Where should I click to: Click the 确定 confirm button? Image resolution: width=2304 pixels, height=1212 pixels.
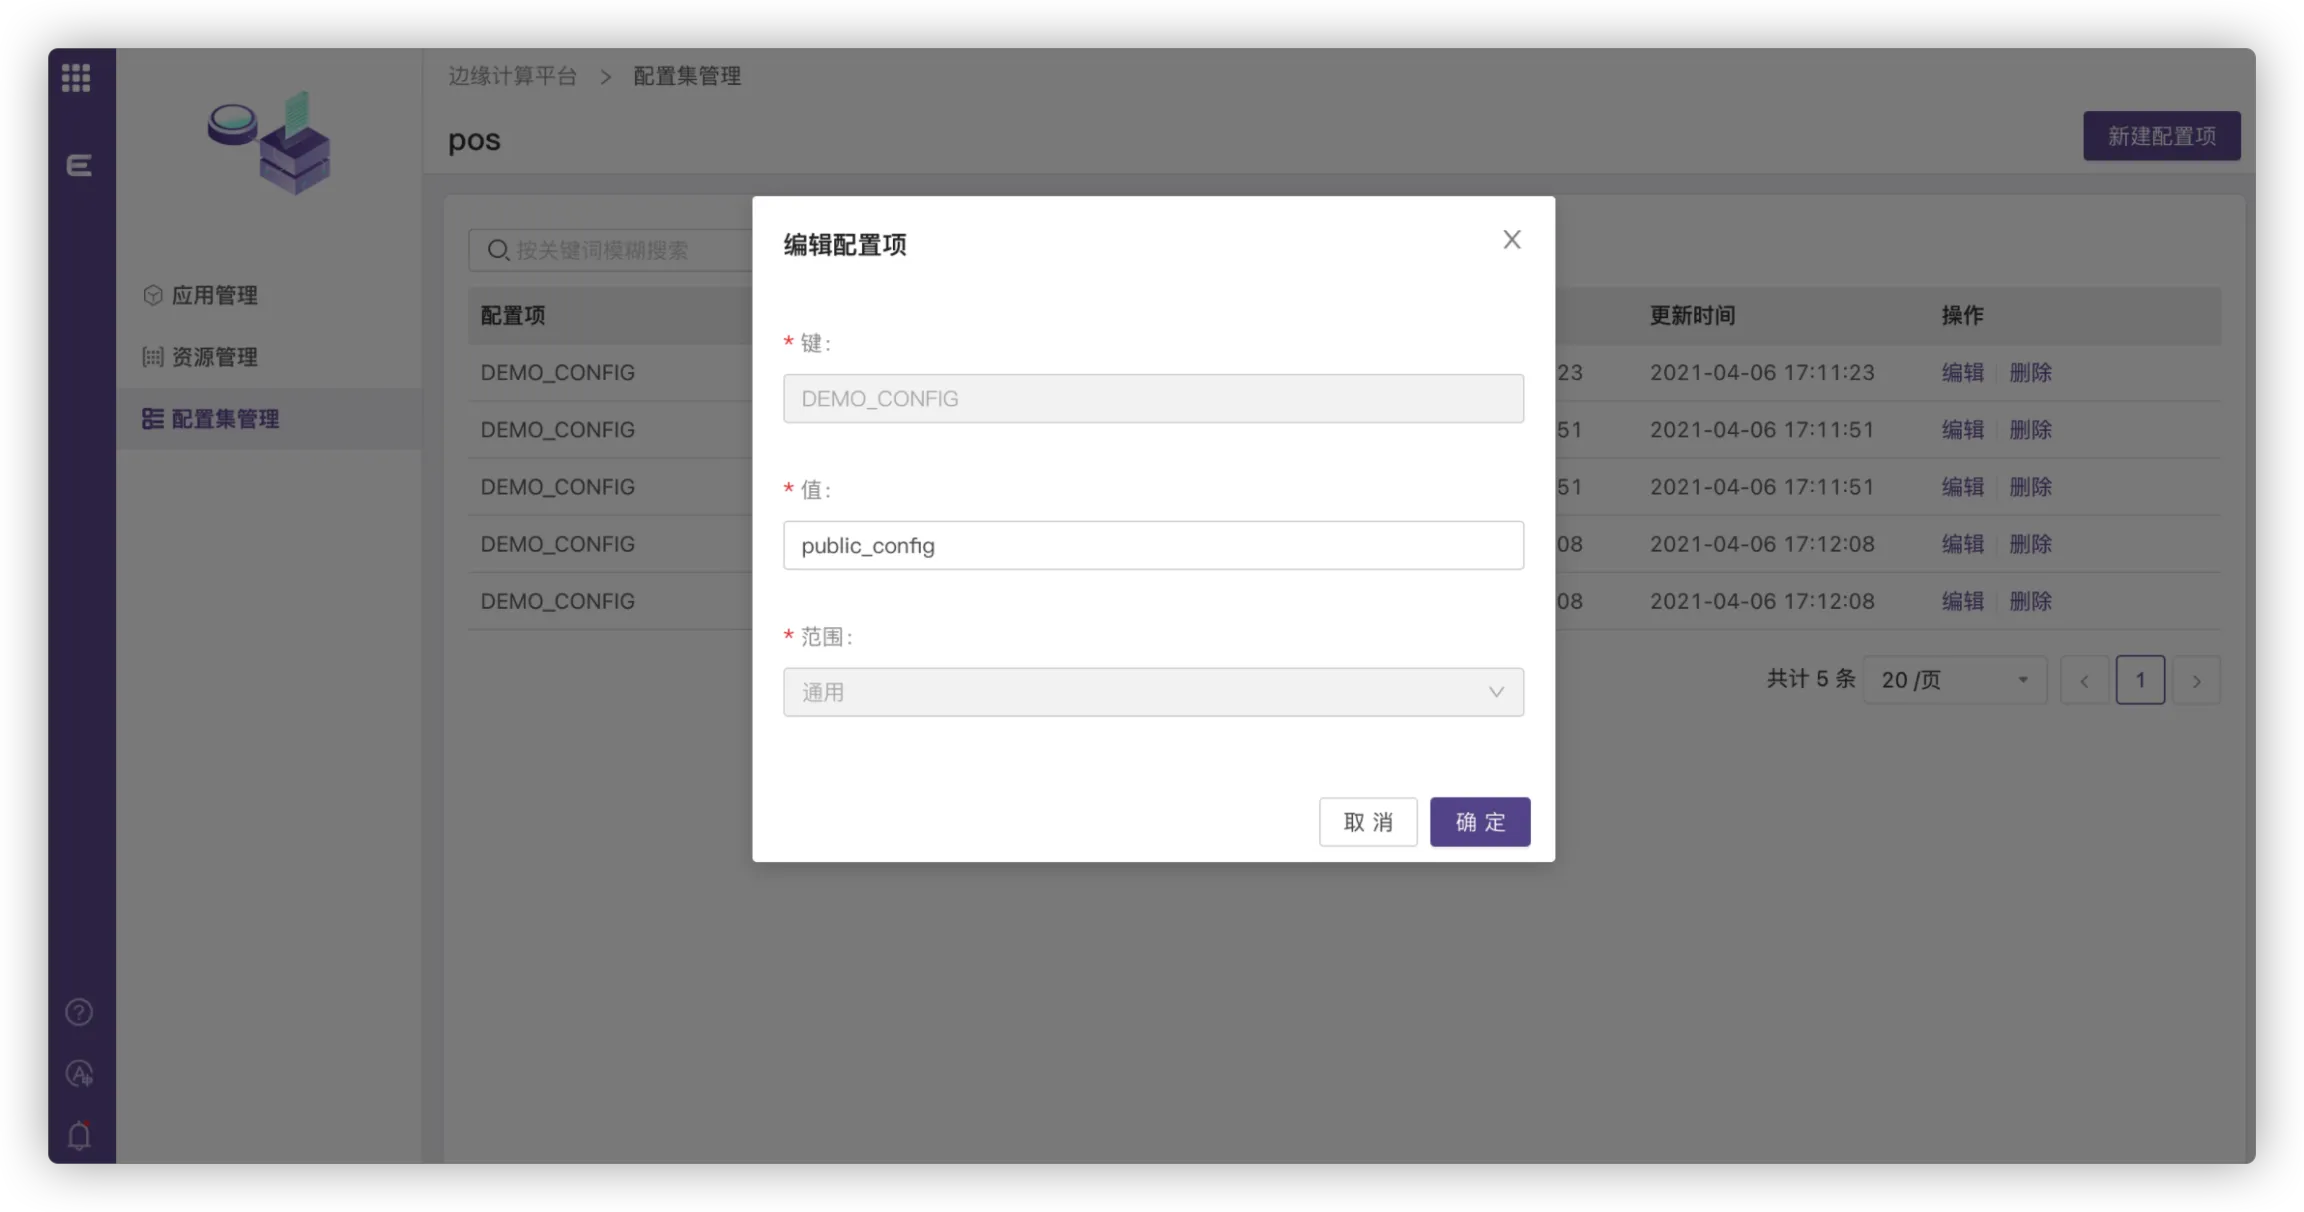pos(1479,822)
